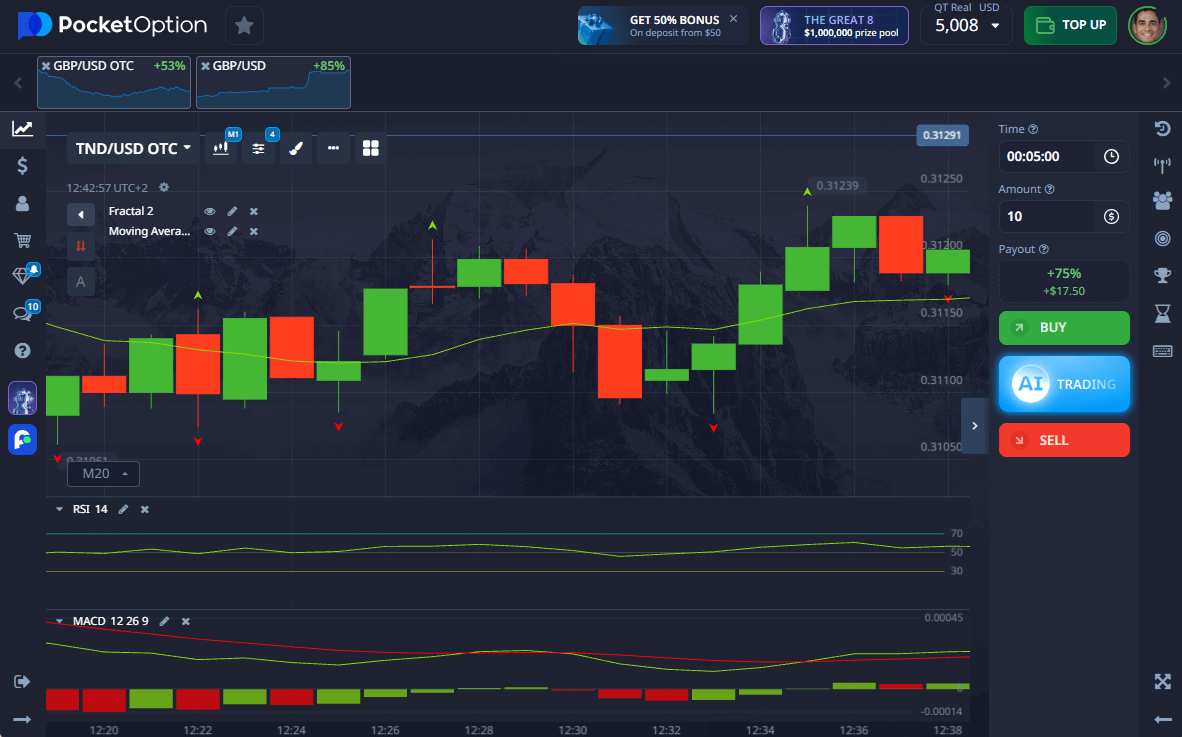Open the M20 timeframe selector
Image resolution: width=1182 pixels, height=737 pixels.
[104, 473]
